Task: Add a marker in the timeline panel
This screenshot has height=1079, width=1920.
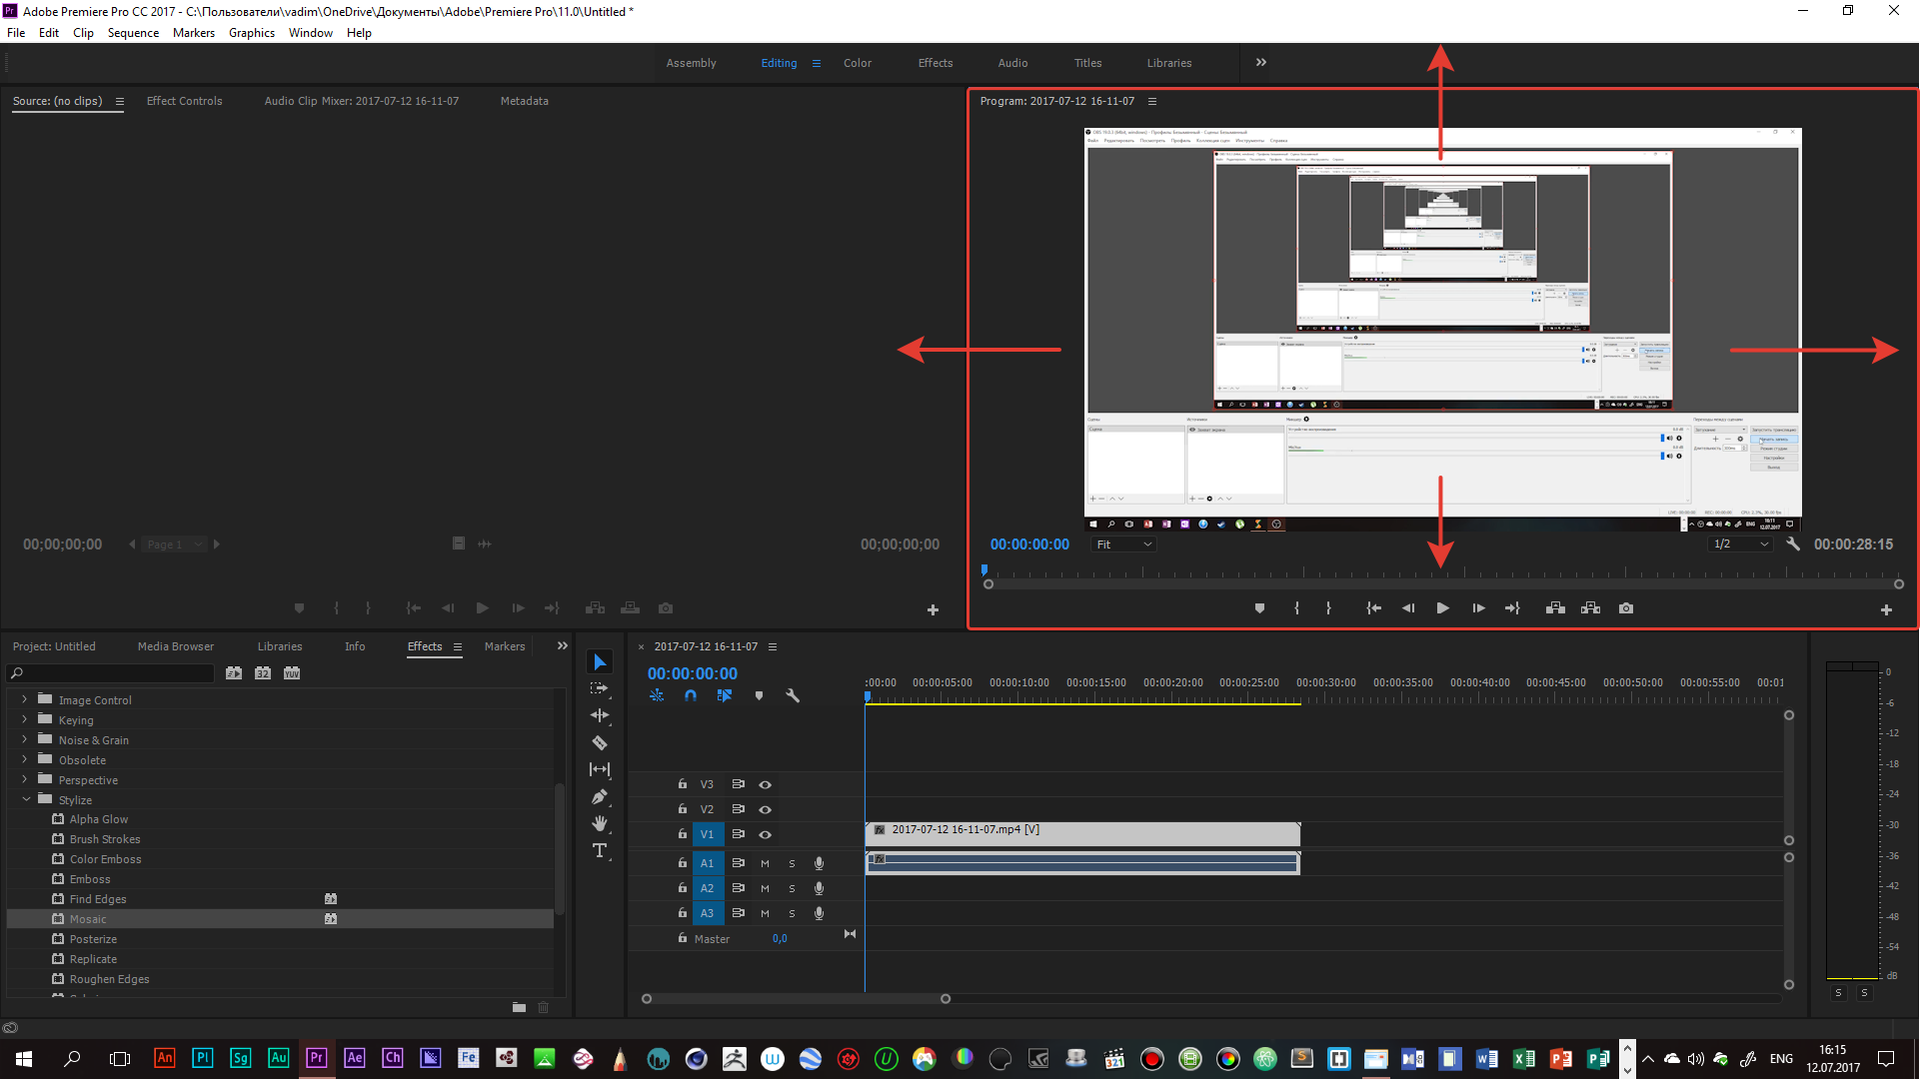Action: pyautogui.click(x=759, y=695)
